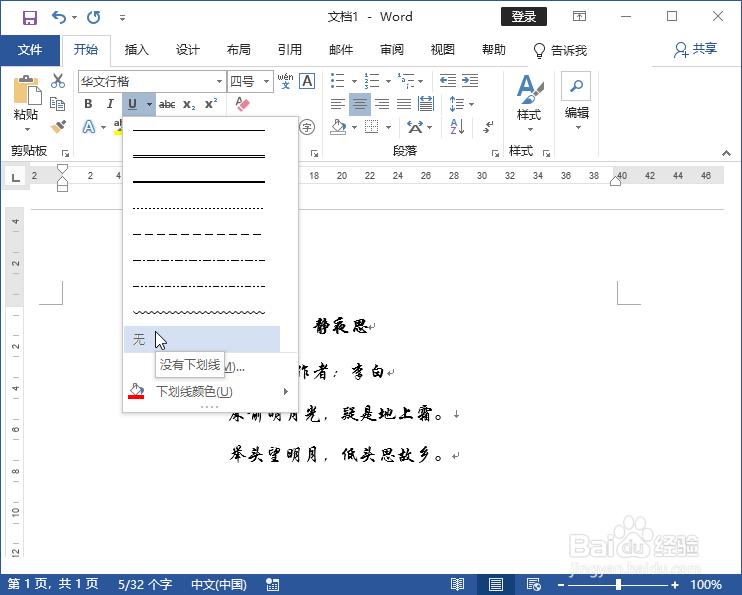Open the 编辑 editing menu

pos(576,102)
